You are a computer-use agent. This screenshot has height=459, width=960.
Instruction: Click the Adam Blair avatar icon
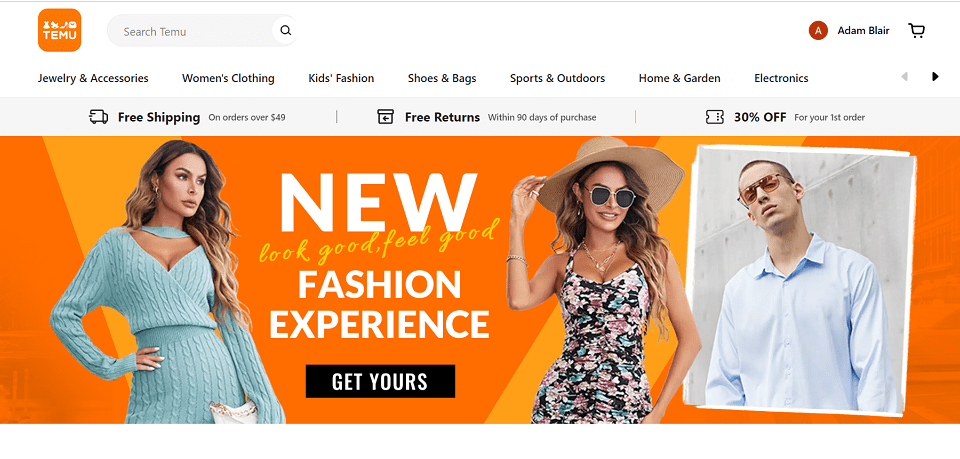point(818,31)
